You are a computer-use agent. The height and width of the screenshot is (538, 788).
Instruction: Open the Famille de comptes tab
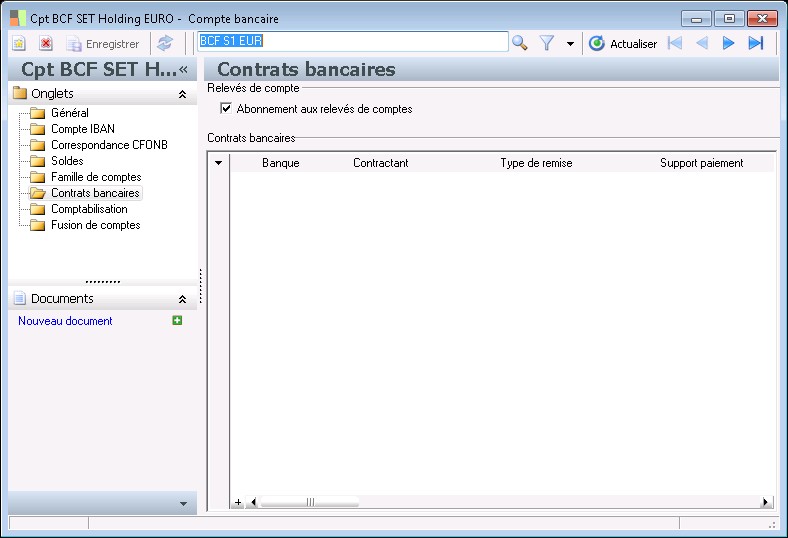(96, 177)
